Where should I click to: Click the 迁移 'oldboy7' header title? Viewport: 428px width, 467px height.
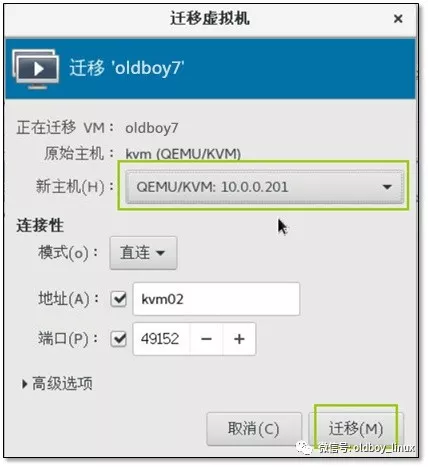pyautogui.click(x=127, y=68)
